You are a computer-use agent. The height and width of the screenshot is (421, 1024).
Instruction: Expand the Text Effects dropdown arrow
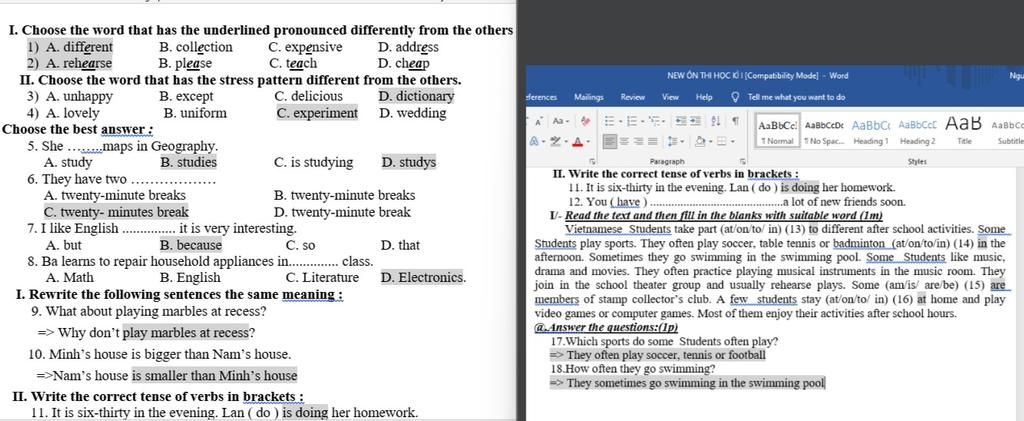544,141
